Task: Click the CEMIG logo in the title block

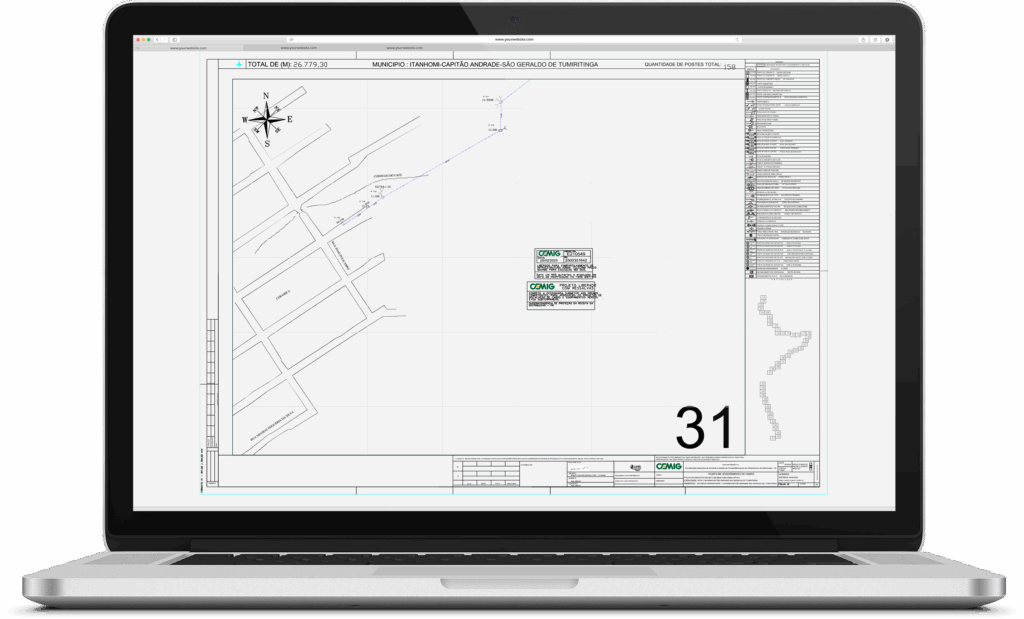Action: [667, 467]
